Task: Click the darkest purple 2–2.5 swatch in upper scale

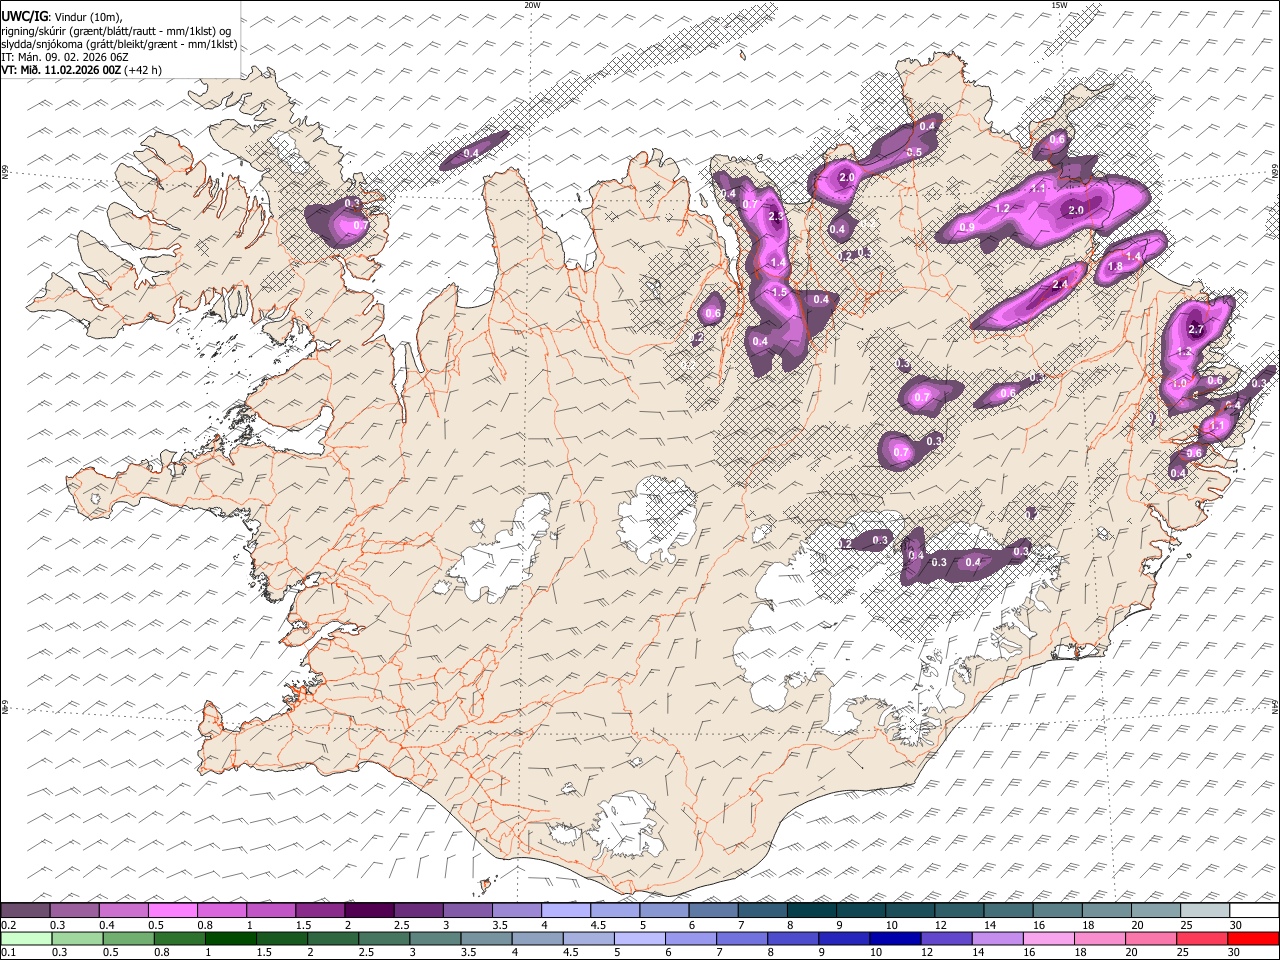Action: (x=369, y=910)
